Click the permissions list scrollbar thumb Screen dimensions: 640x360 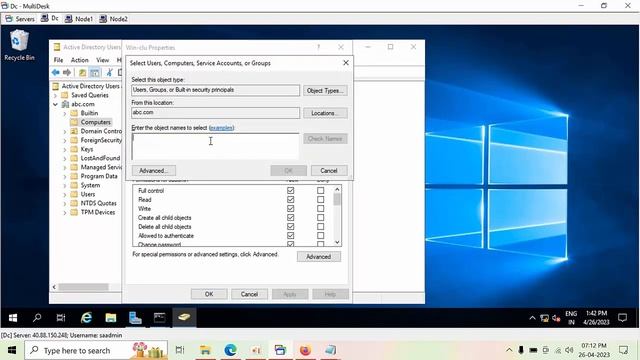[337, 200]
